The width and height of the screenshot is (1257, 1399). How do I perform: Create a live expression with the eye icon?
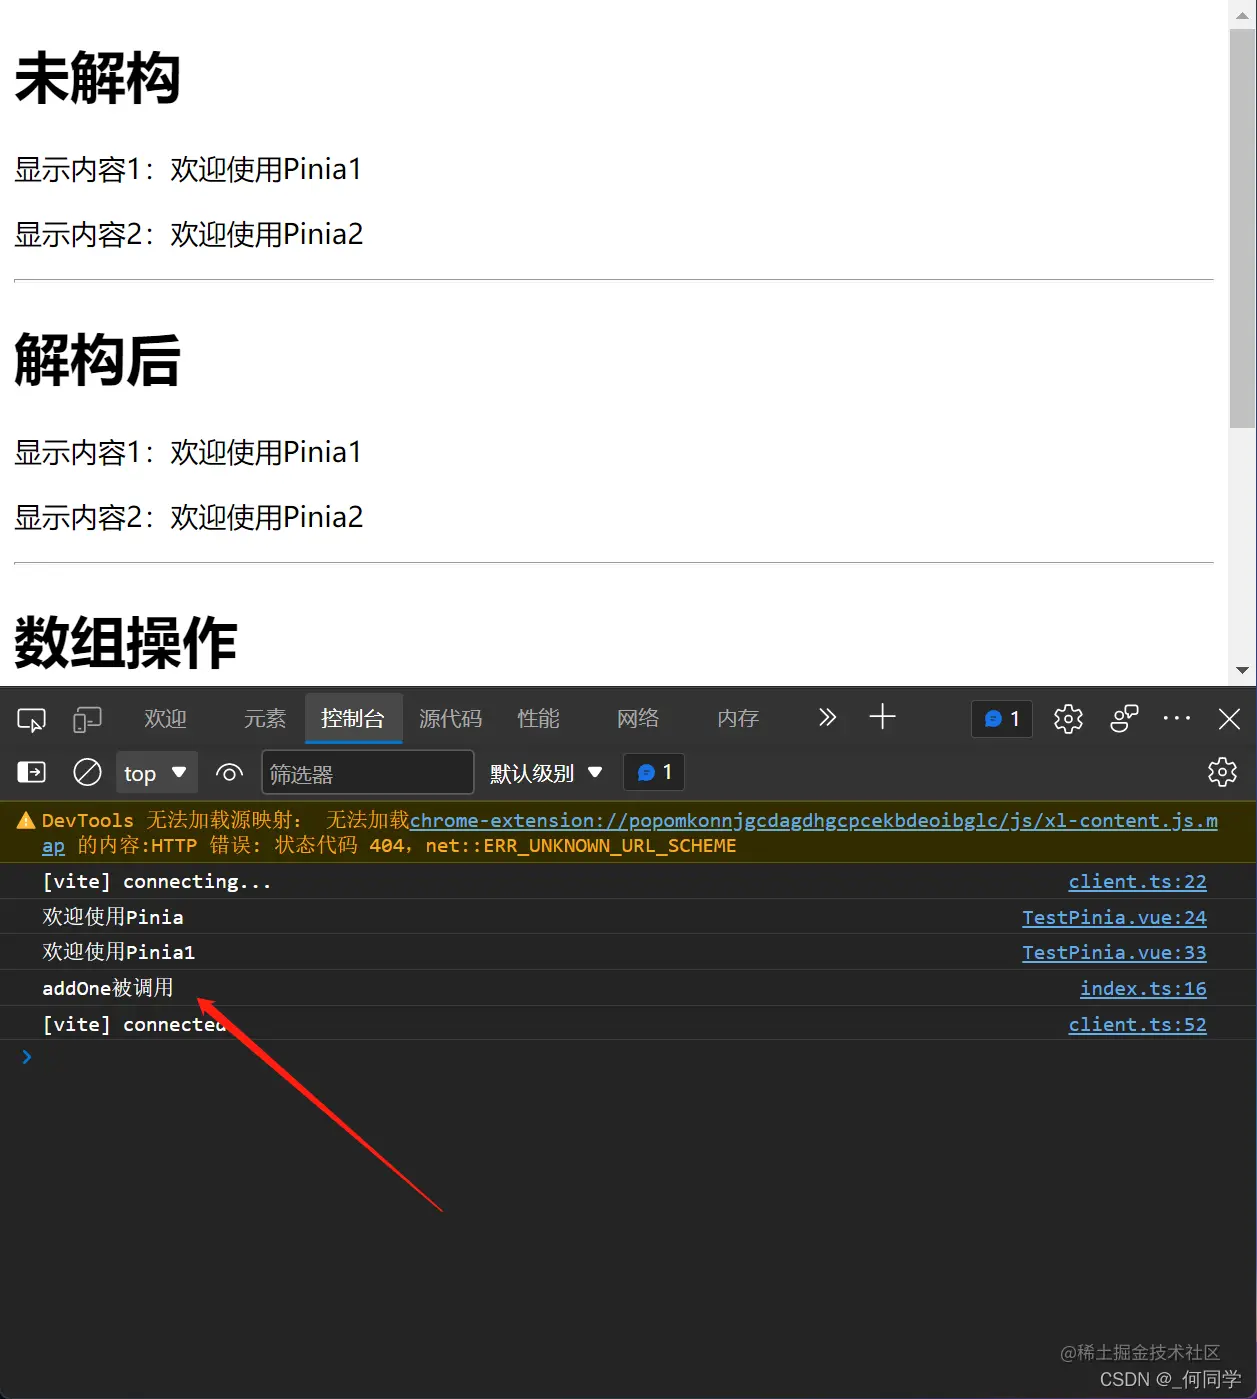pyautogui.click(x=229, y=772)
